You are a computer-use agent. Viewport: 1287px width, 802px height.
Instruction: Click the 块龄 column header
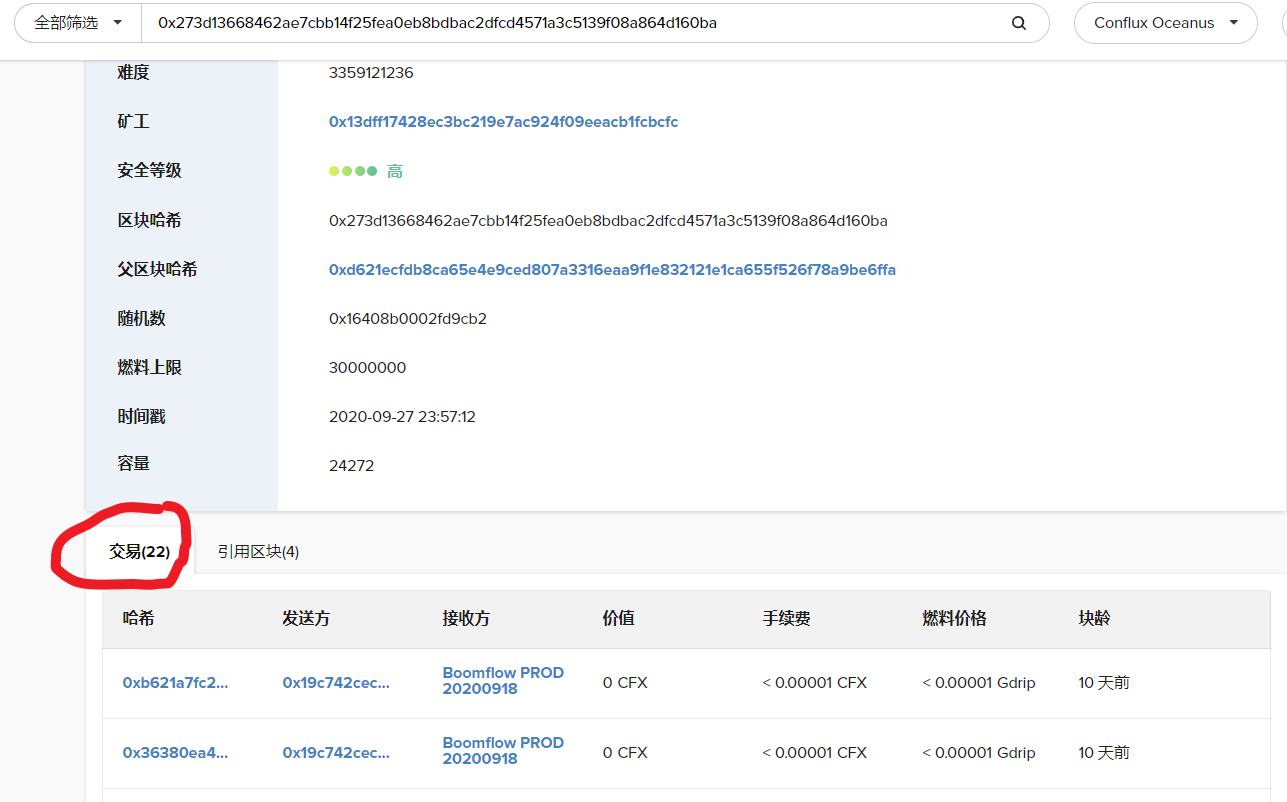click(x=1094, y=619)
